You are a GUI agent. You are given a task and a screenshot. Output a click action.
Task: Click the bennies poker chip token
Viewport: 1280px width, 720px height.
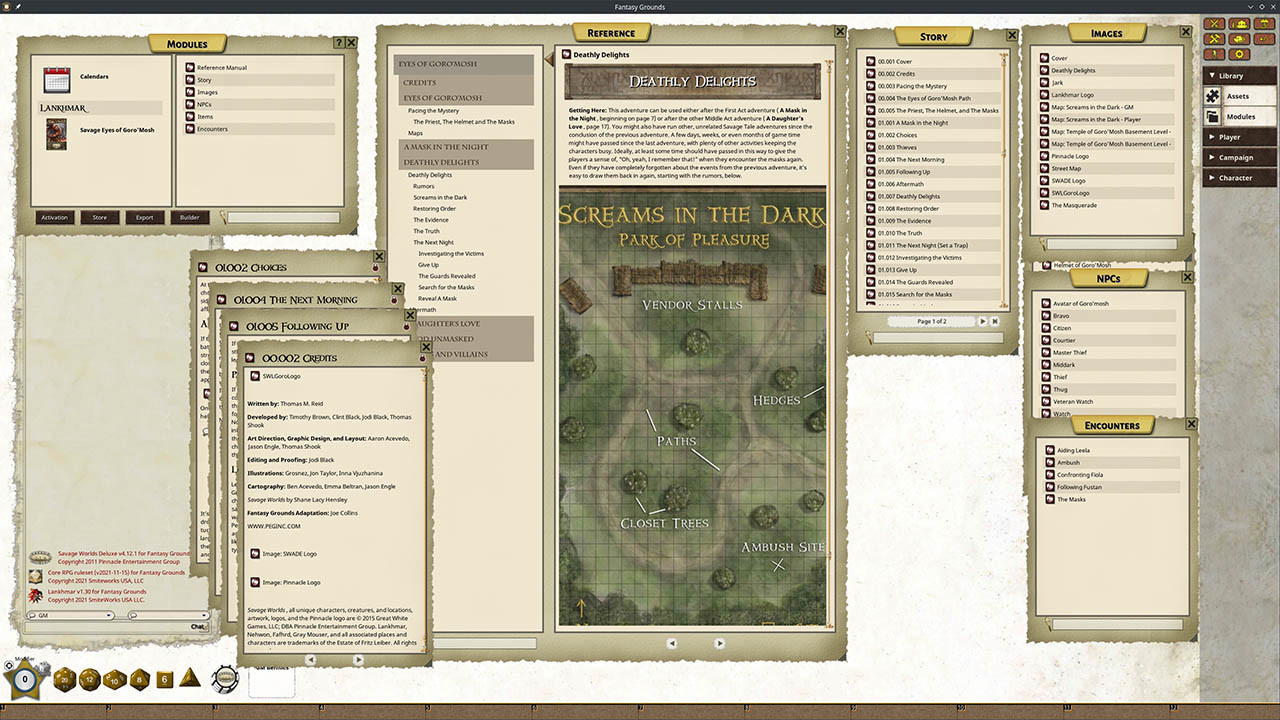pos(225,680)
